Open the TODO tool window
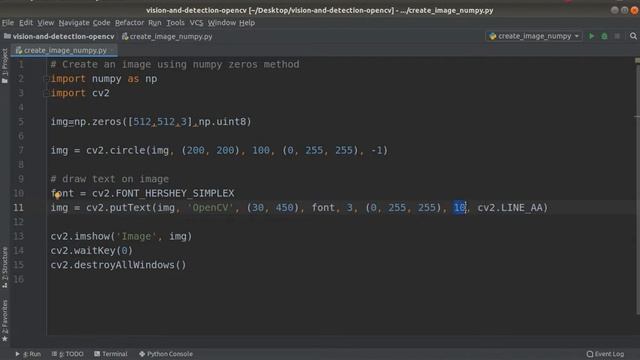 pos(68,354)
